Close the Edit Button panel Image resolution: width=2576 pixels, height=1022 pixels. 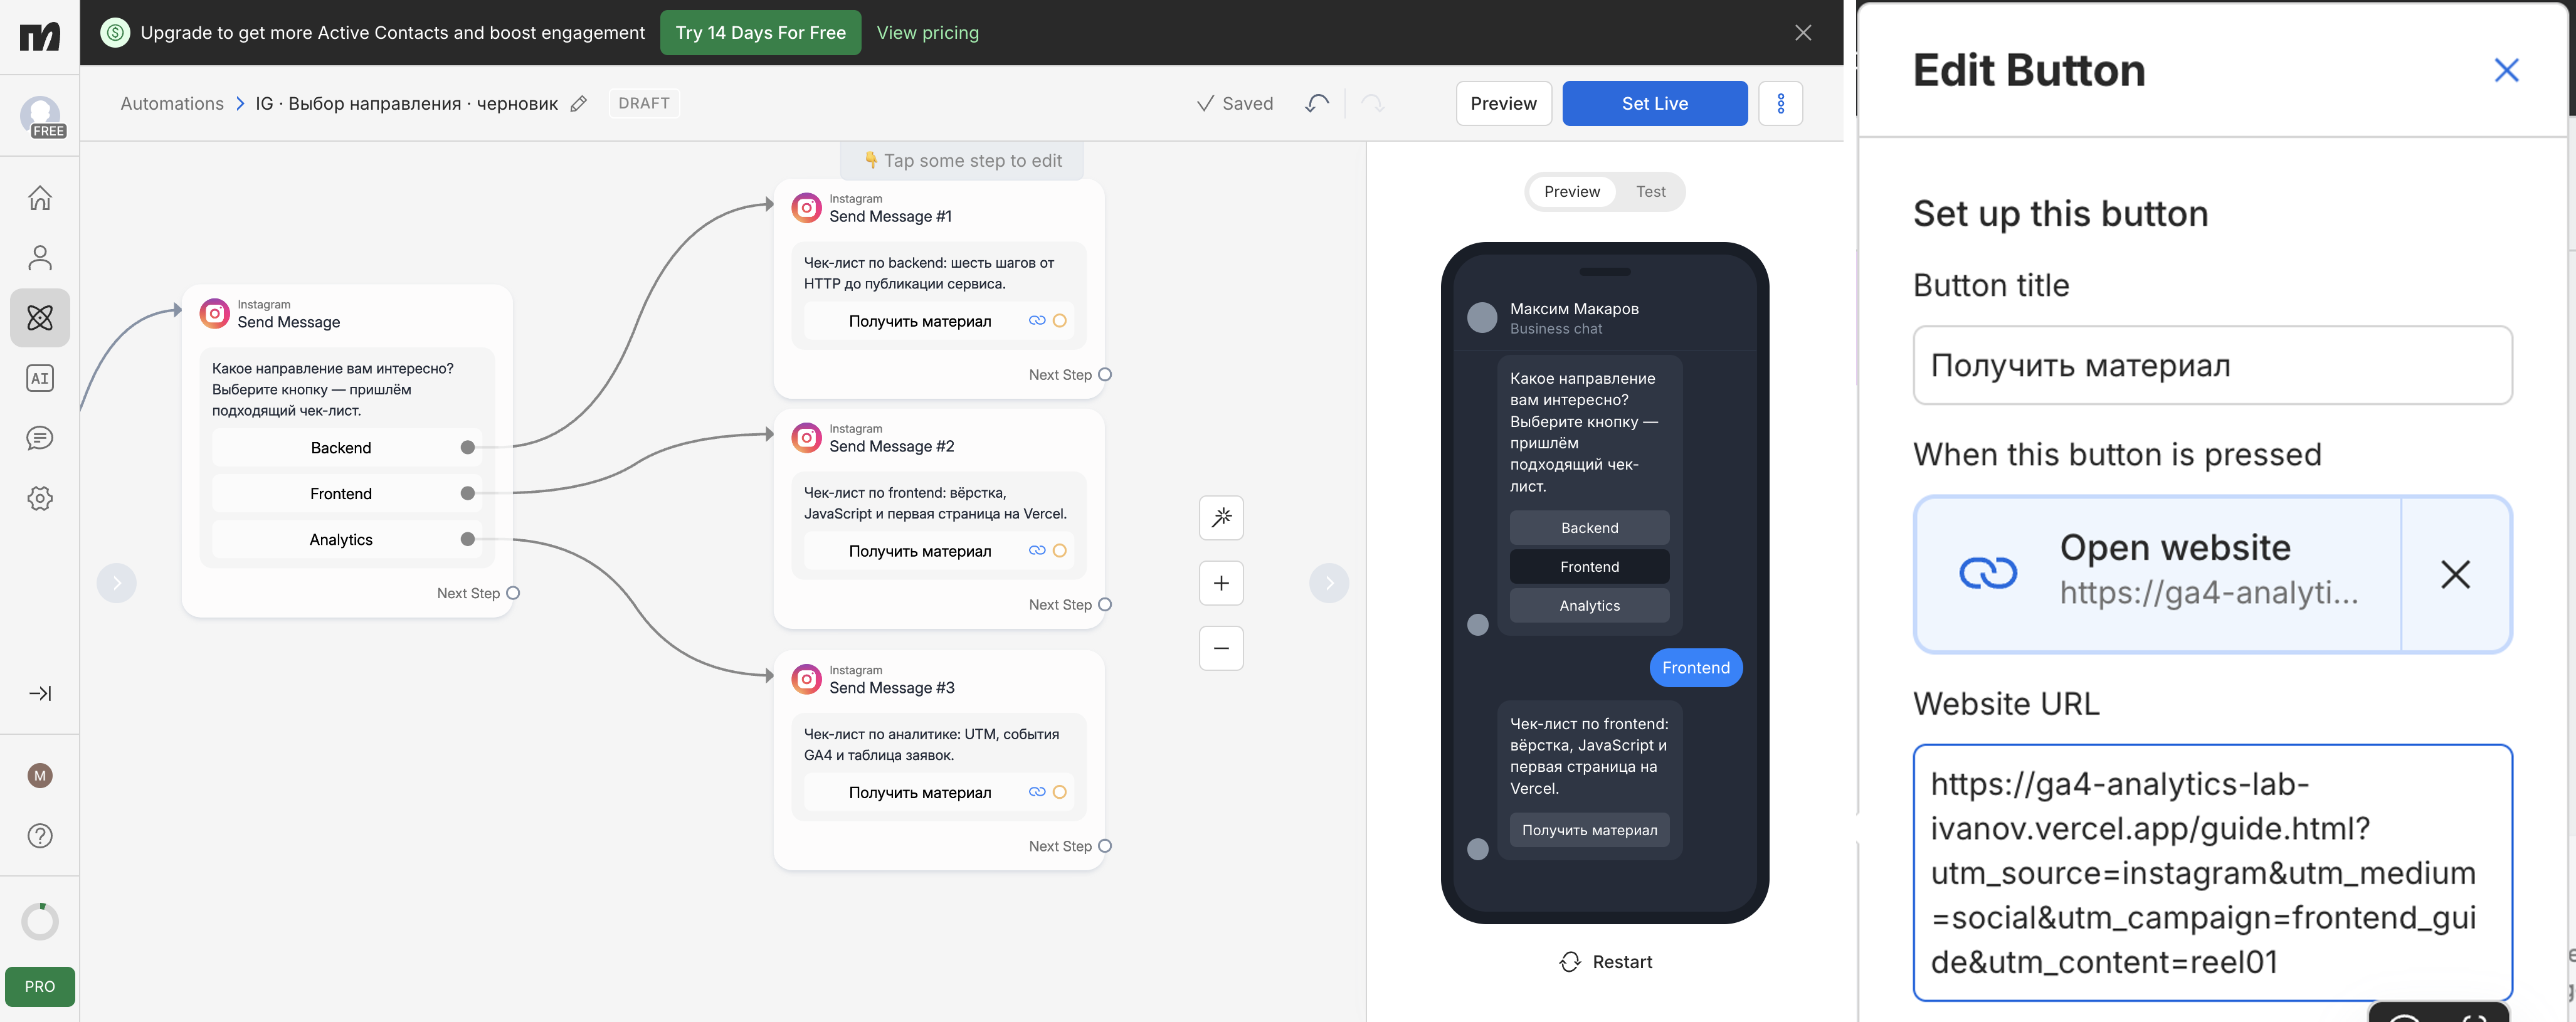(2506, 70)
